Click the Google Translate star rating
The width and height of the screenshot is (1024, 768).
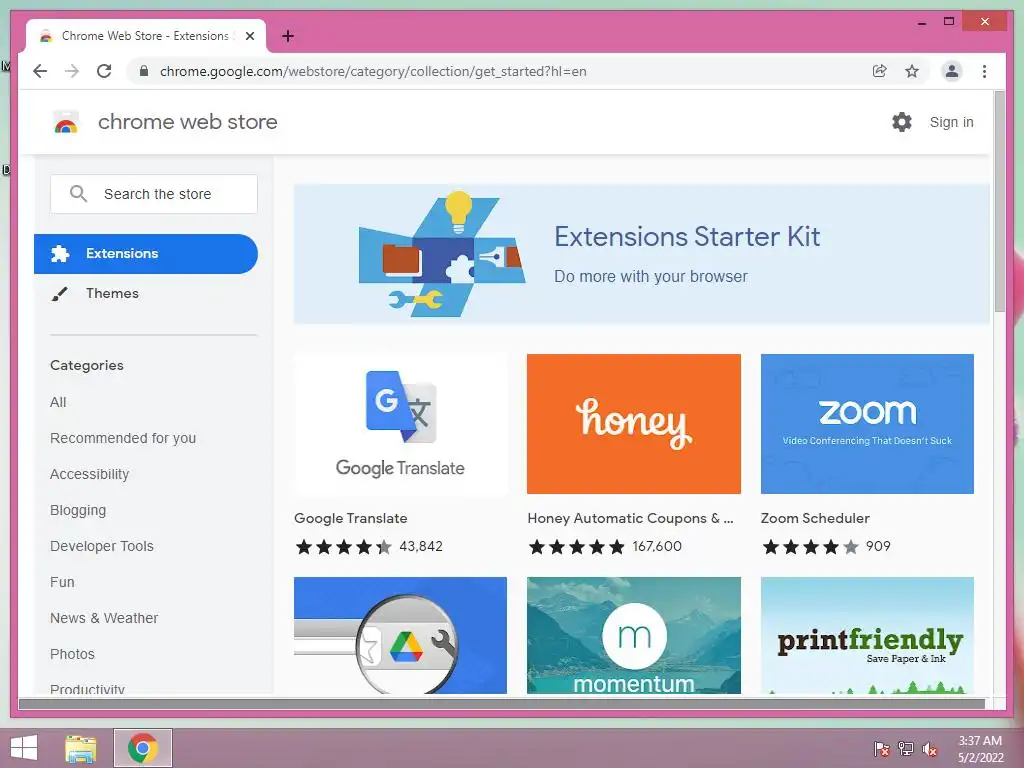click(344, 547)
